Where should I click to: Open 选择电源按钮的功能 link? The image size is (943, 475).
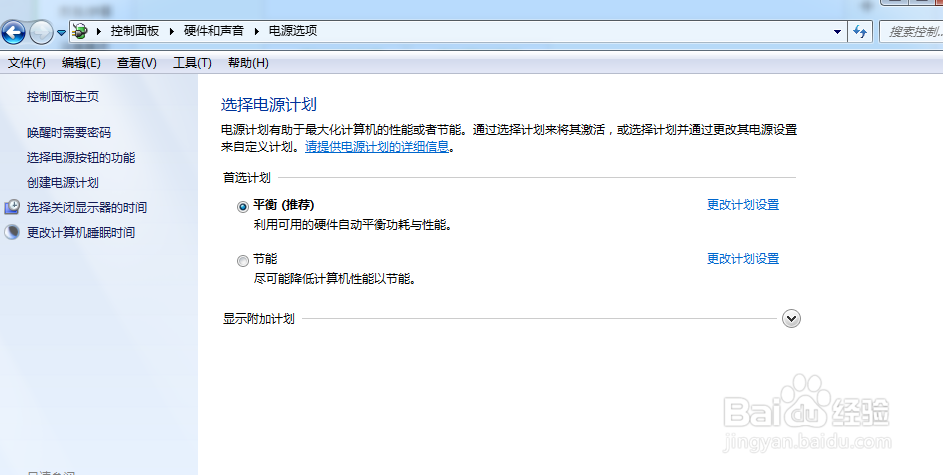tap(81, 158)
